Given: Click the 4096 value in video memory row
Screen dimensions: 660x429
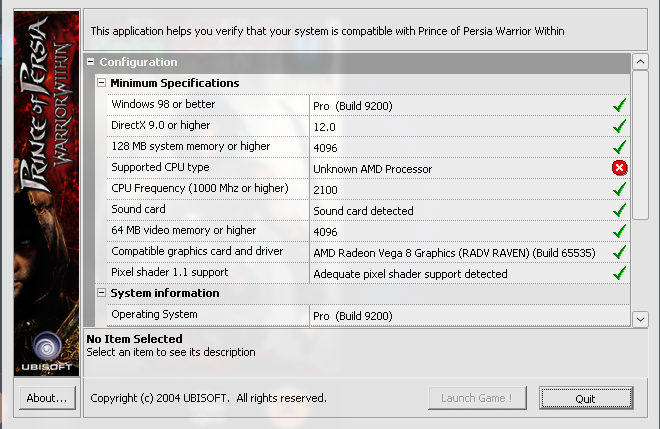Looking at the screenshot, I should tap(325, 232).
